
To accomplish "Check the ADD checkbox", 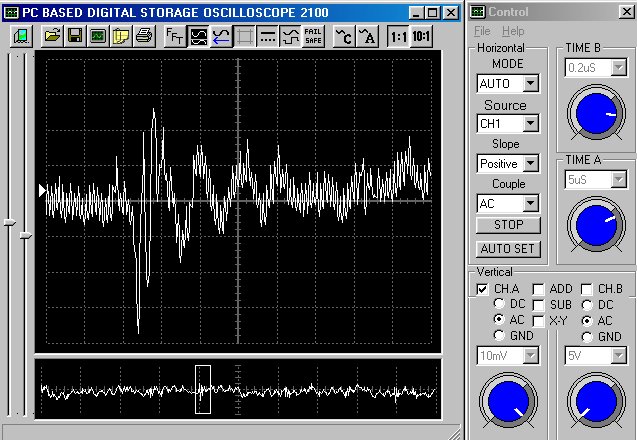I will (x=539, y=289).
